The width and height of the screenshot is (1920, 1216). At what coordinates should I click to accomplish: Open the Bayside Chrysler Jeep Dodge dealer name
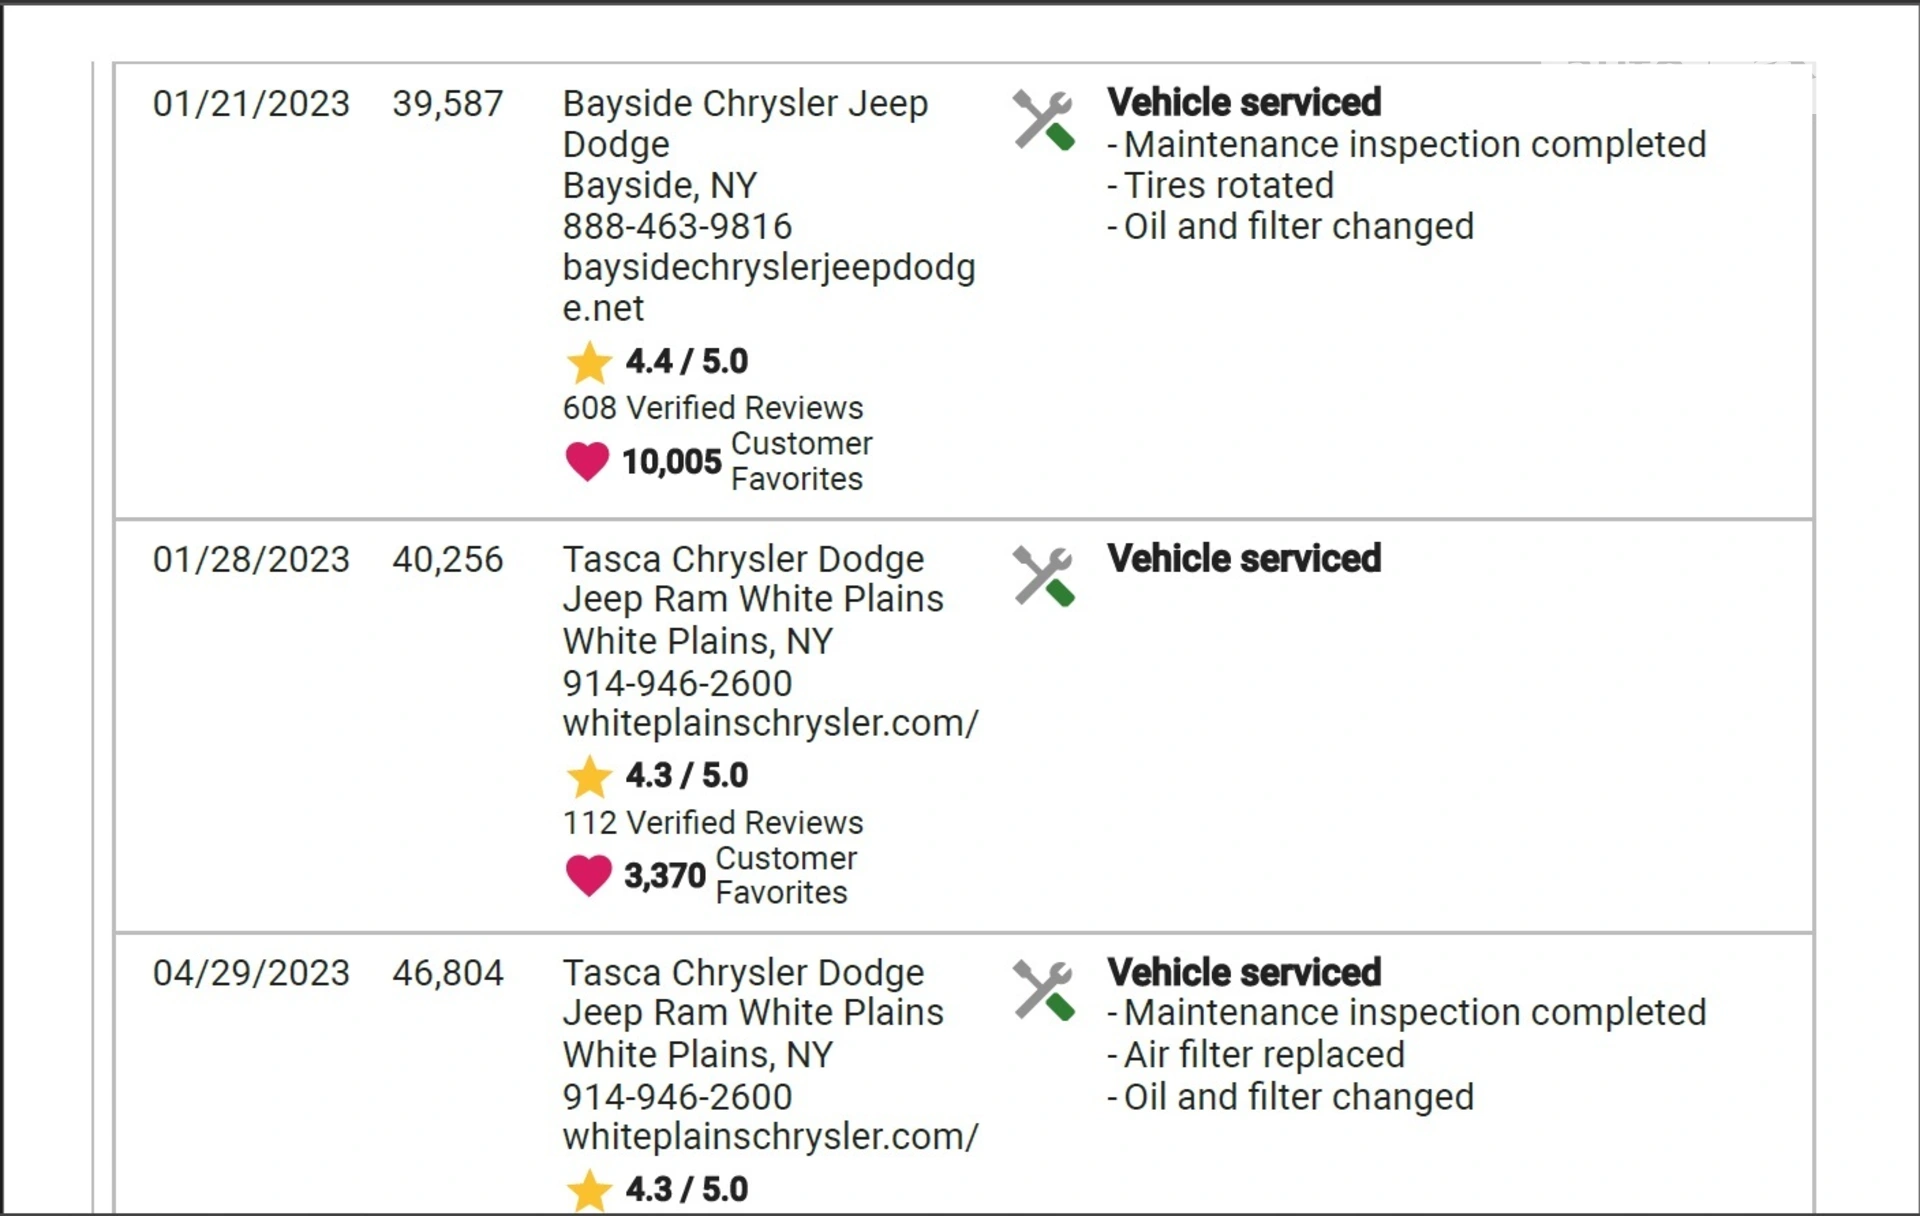click(745, 123)
